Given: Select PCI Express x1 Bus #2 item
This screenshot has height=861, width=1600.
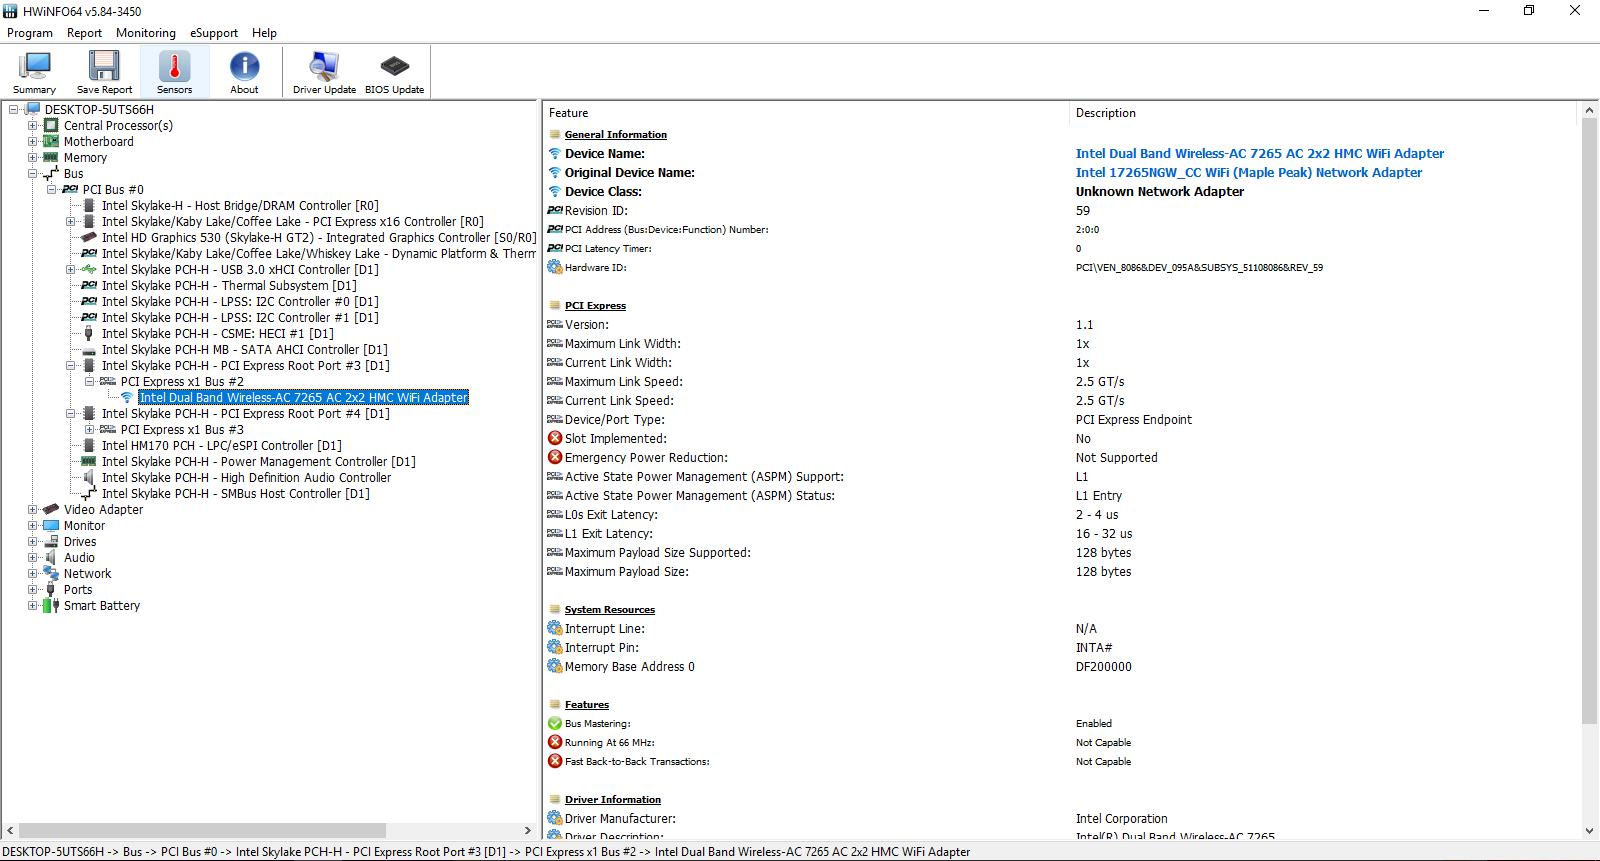Looking at the screenshot, I should [182, 381].
